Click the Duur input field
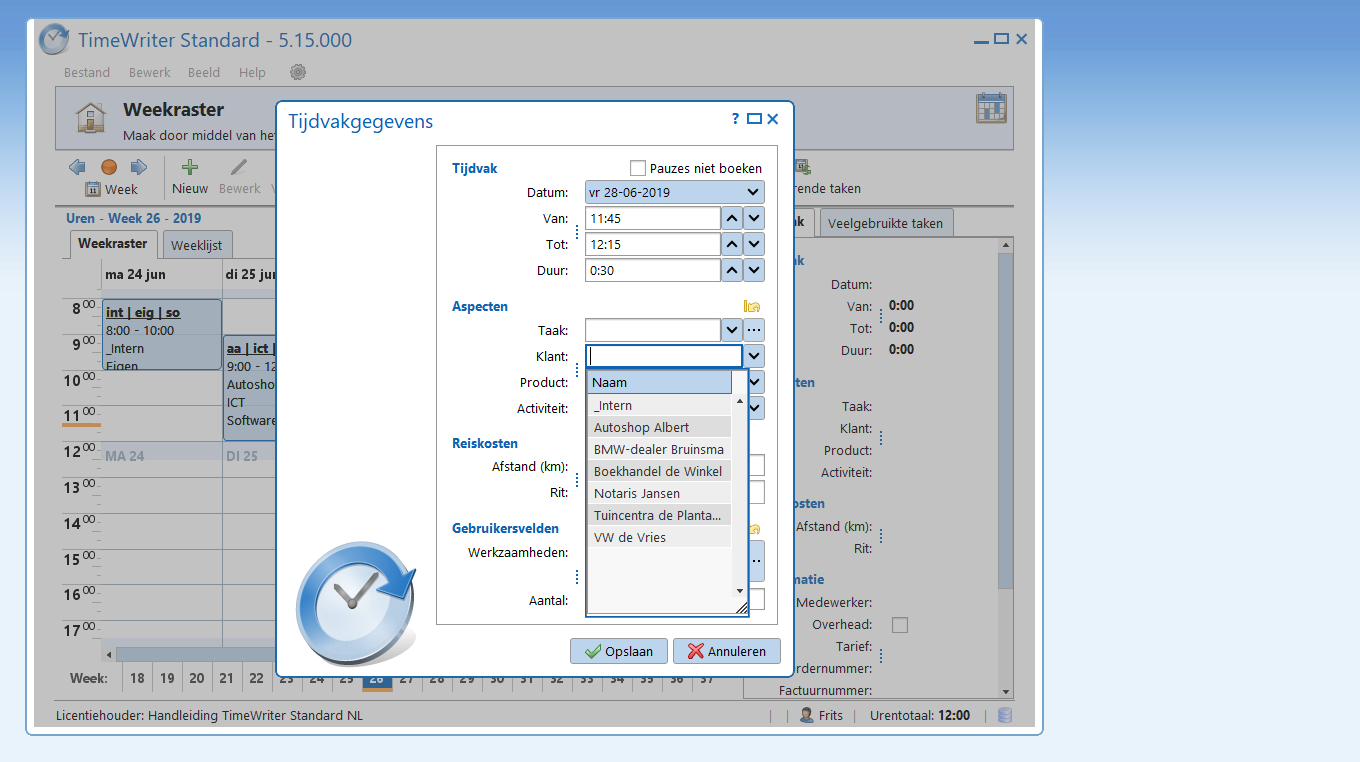 point(653,270)
